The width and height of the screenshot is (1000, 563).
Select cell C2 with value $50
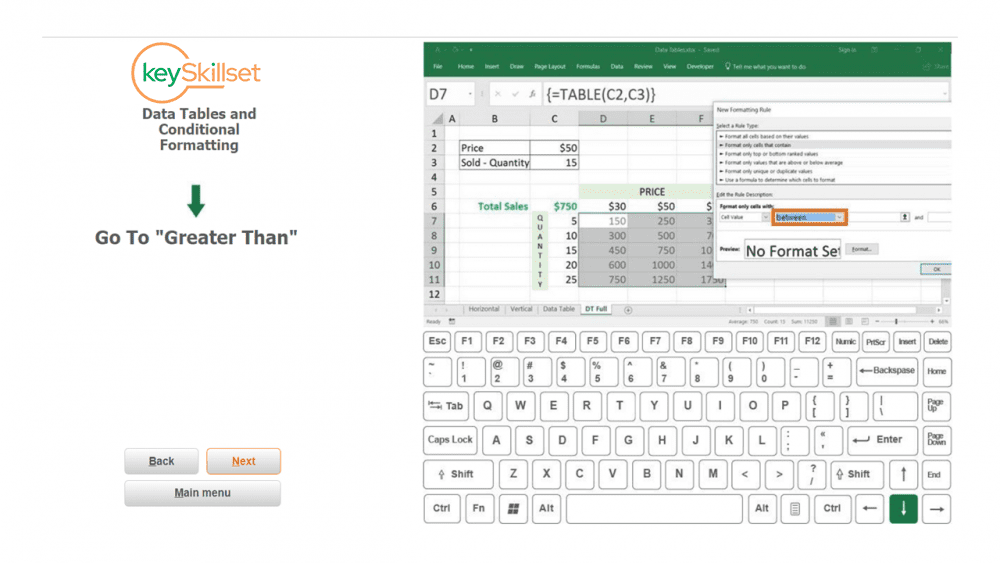[554, 147]
